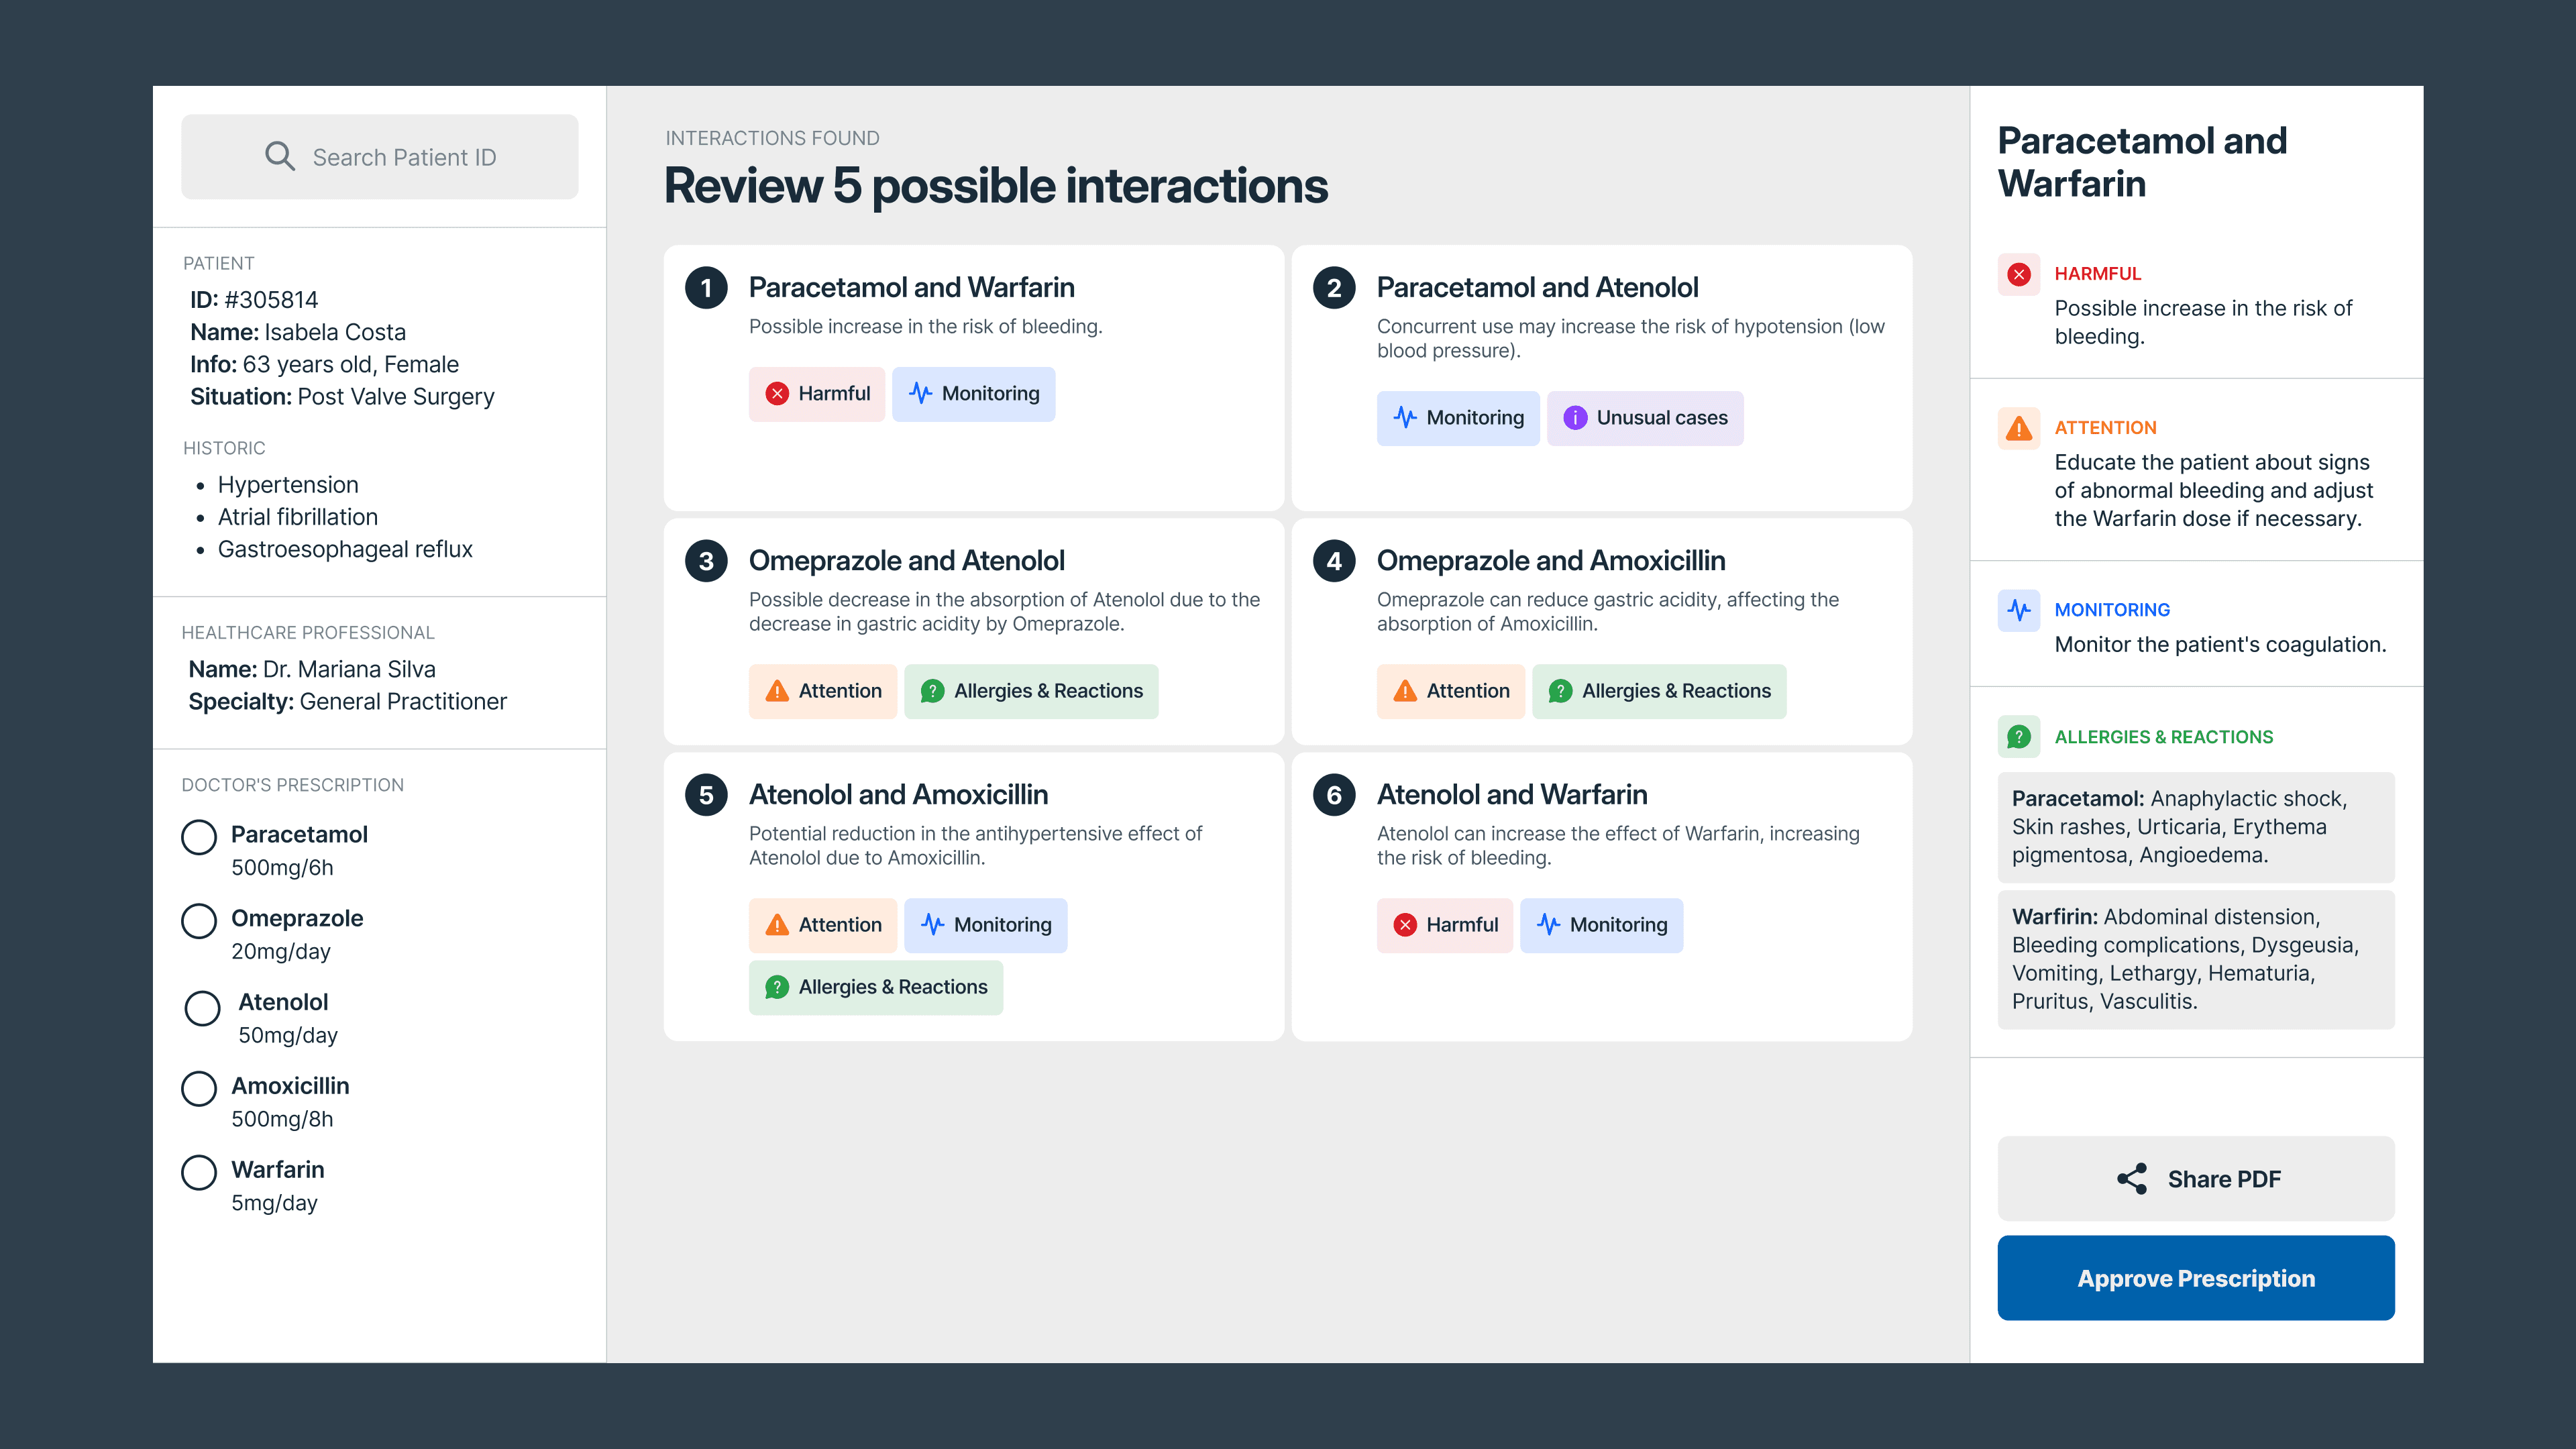This screenshot has height=1449, width=2576.
Task: Click the green Allergies & Reactions icon in detail panel
Action: [x=2018, y=737]
